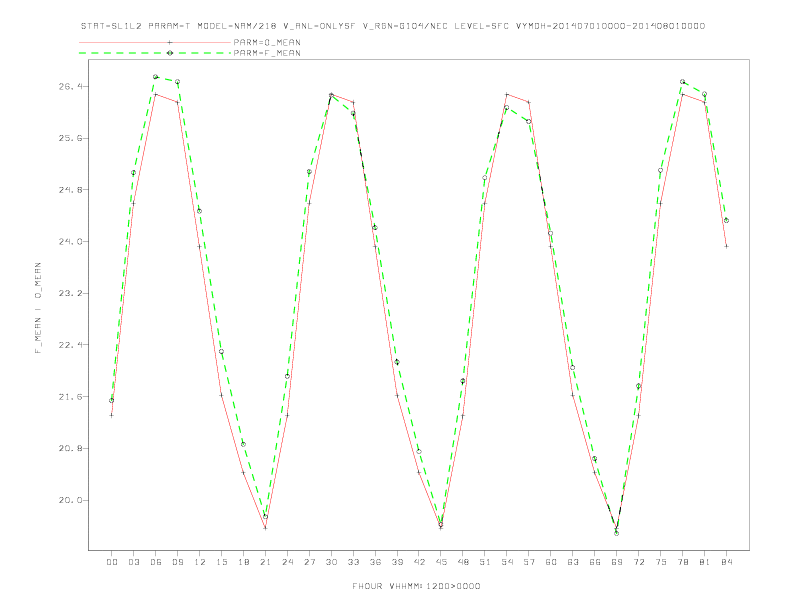Click the F_MEAN circle marker at hour 00

point(112,400)
